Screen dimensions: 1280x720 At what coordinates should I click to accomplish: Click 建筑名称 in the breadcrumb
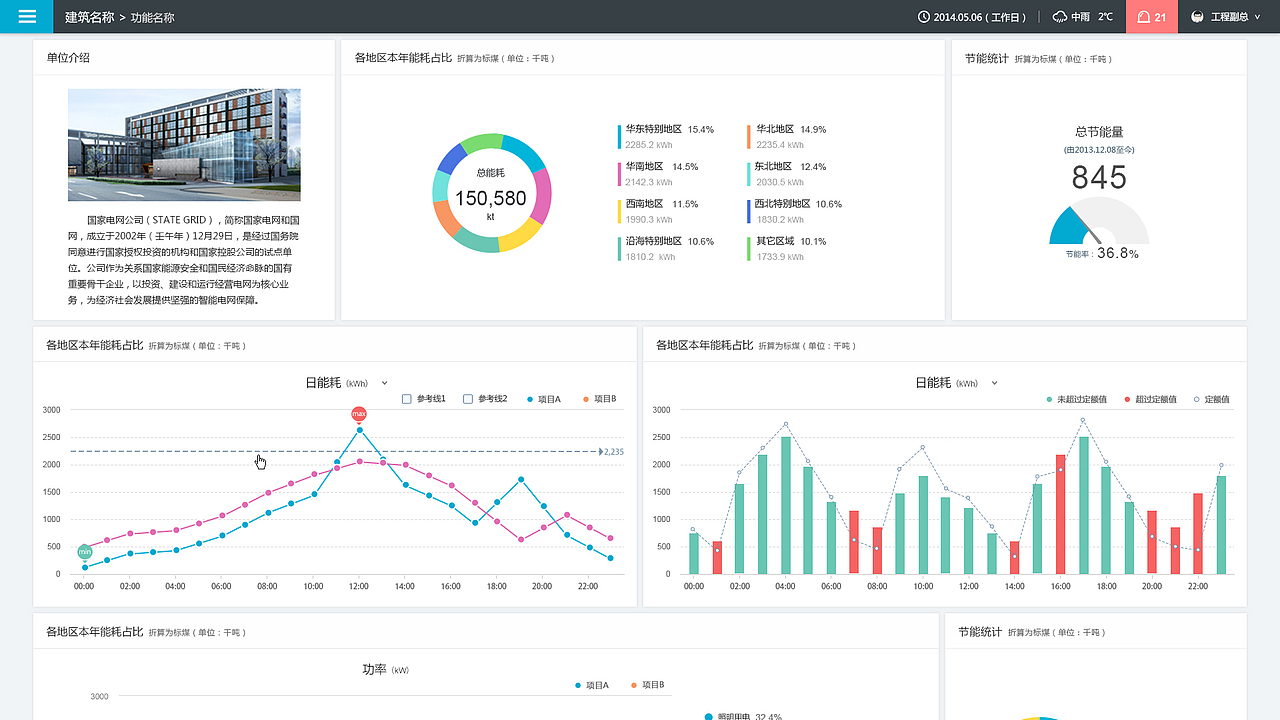[x=89, y=17]
